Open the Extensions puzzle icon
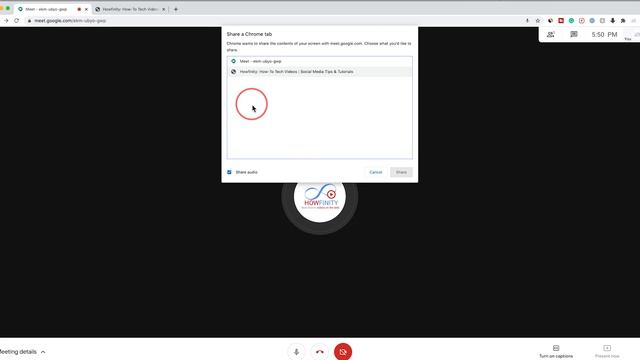Viewport: 640px width, 360px height. (623, 20)
